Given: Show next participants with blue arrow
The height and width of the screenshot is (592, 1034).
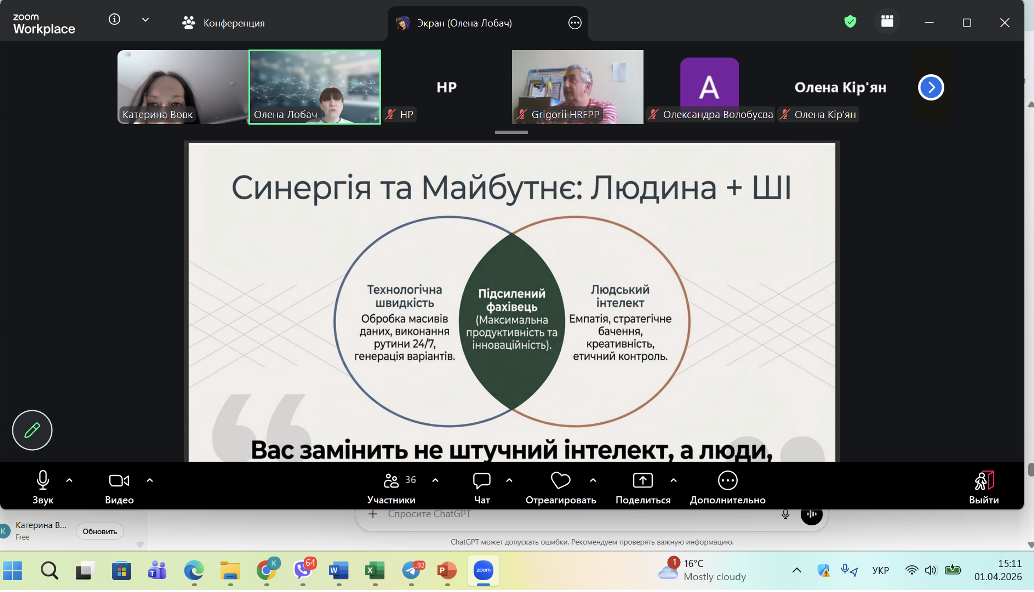Looking at the screenshot, I should [x=931, y=88].
